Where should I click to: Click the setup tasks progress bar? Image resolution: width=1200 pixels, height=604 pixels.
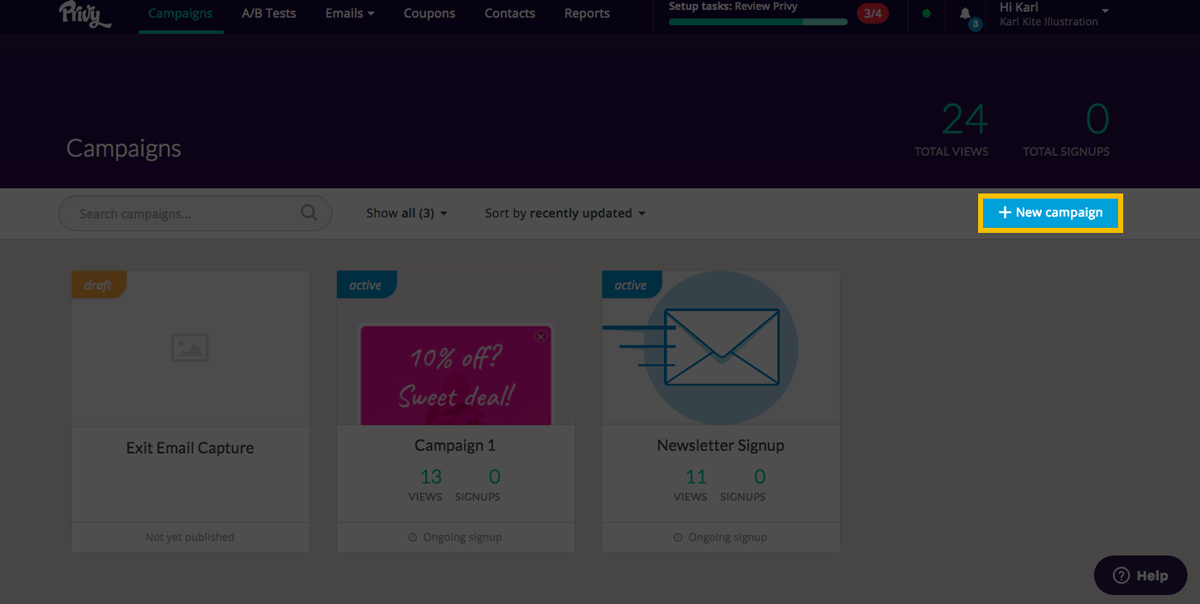[x=757, y=21]
